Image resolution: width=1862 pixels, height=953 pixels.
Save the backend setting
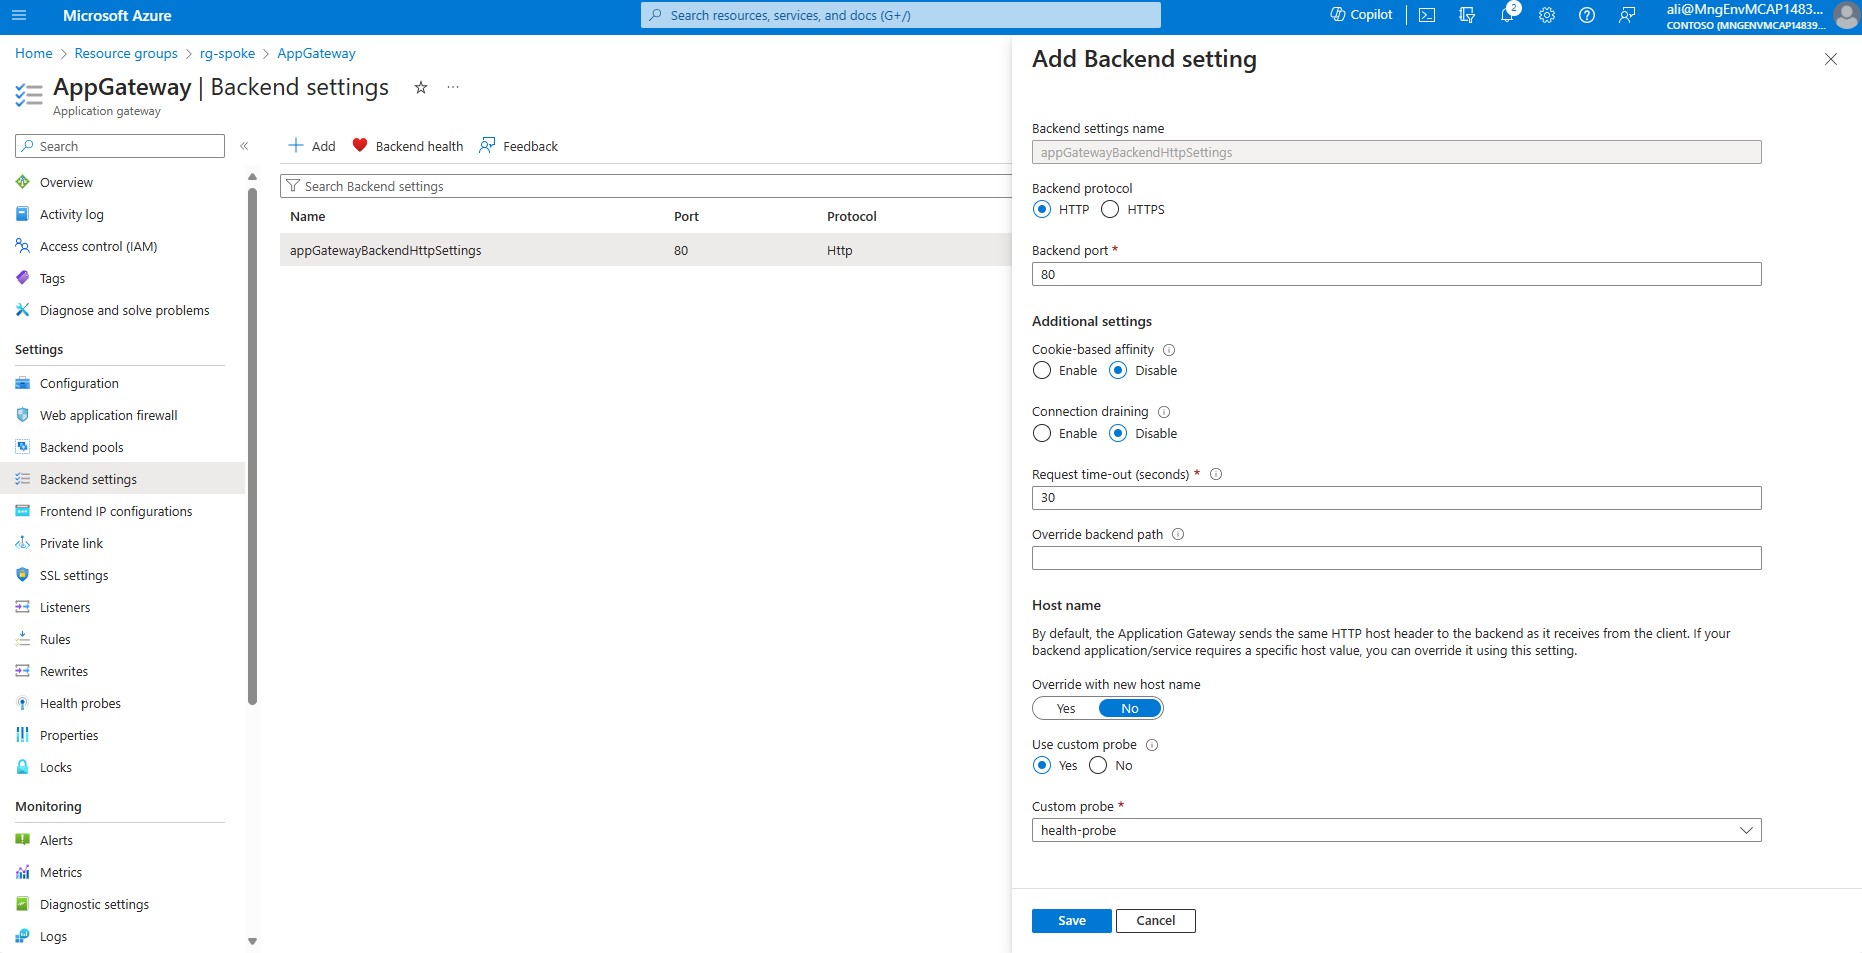1071,921
